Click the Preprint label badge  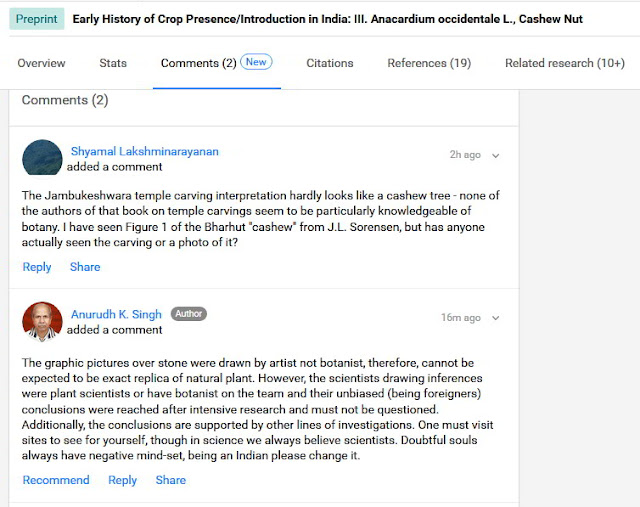coord(37,19)
